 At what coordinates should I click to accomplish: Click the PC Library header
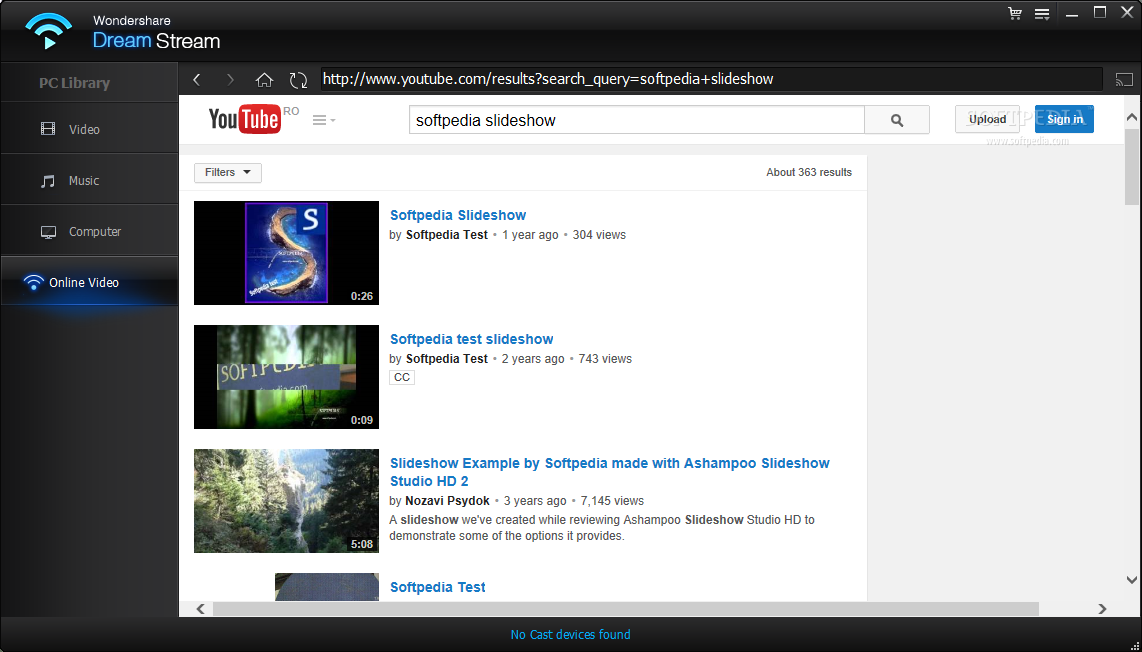[x=74, y=83]
